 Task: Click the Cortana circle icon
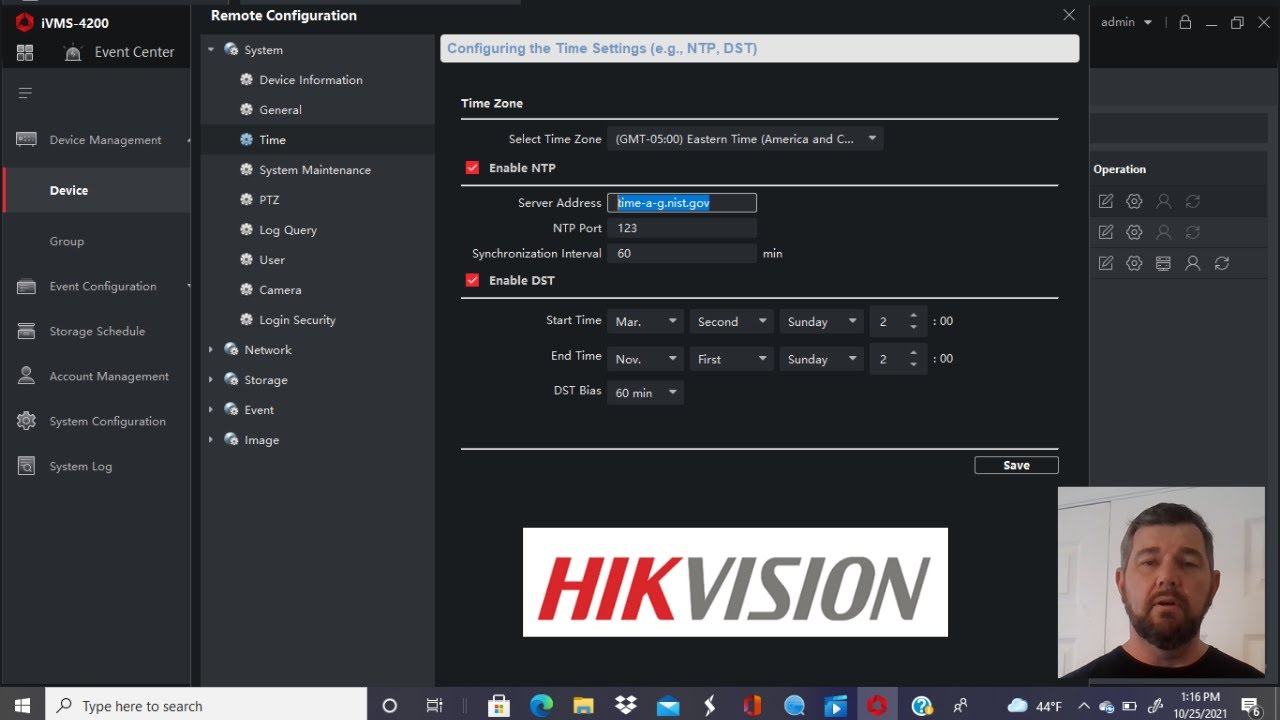pyautogui.click(x=390, y=706)
